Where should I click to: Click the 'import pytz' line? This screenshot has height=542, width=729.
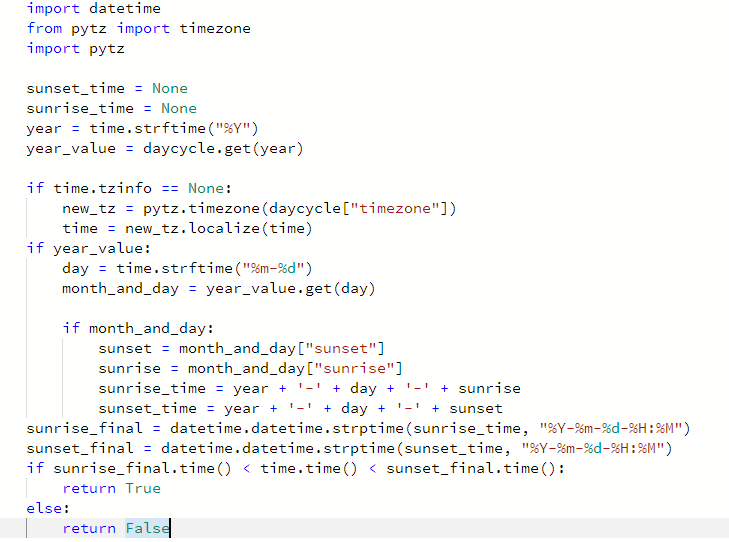click(x=75, y=48)
